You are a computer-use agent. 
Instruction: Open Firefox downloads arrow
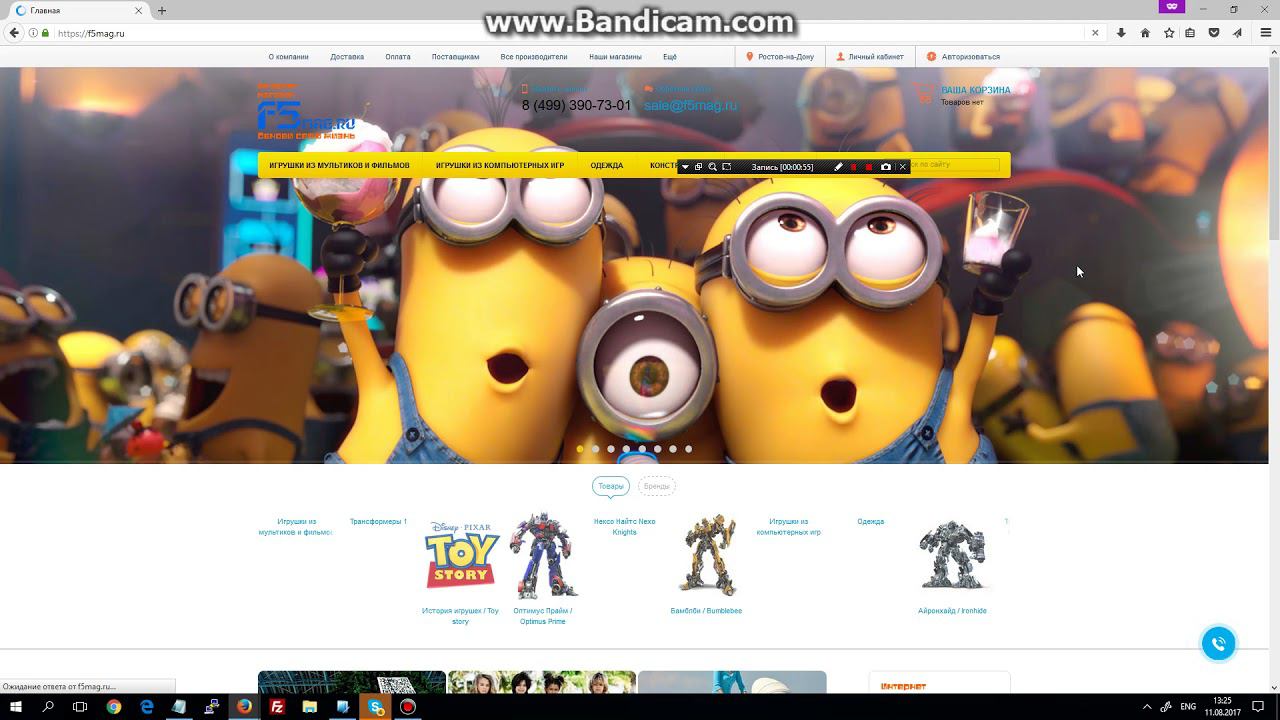1121,33
